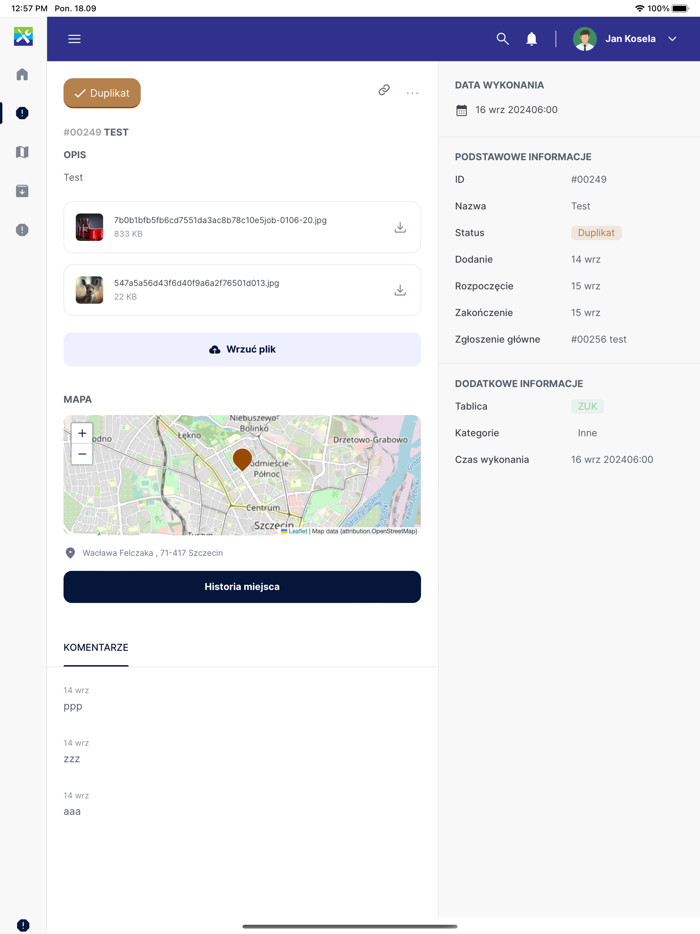Open the hamburger navigation menu
The image size is (700, 934).
point(74,39)
